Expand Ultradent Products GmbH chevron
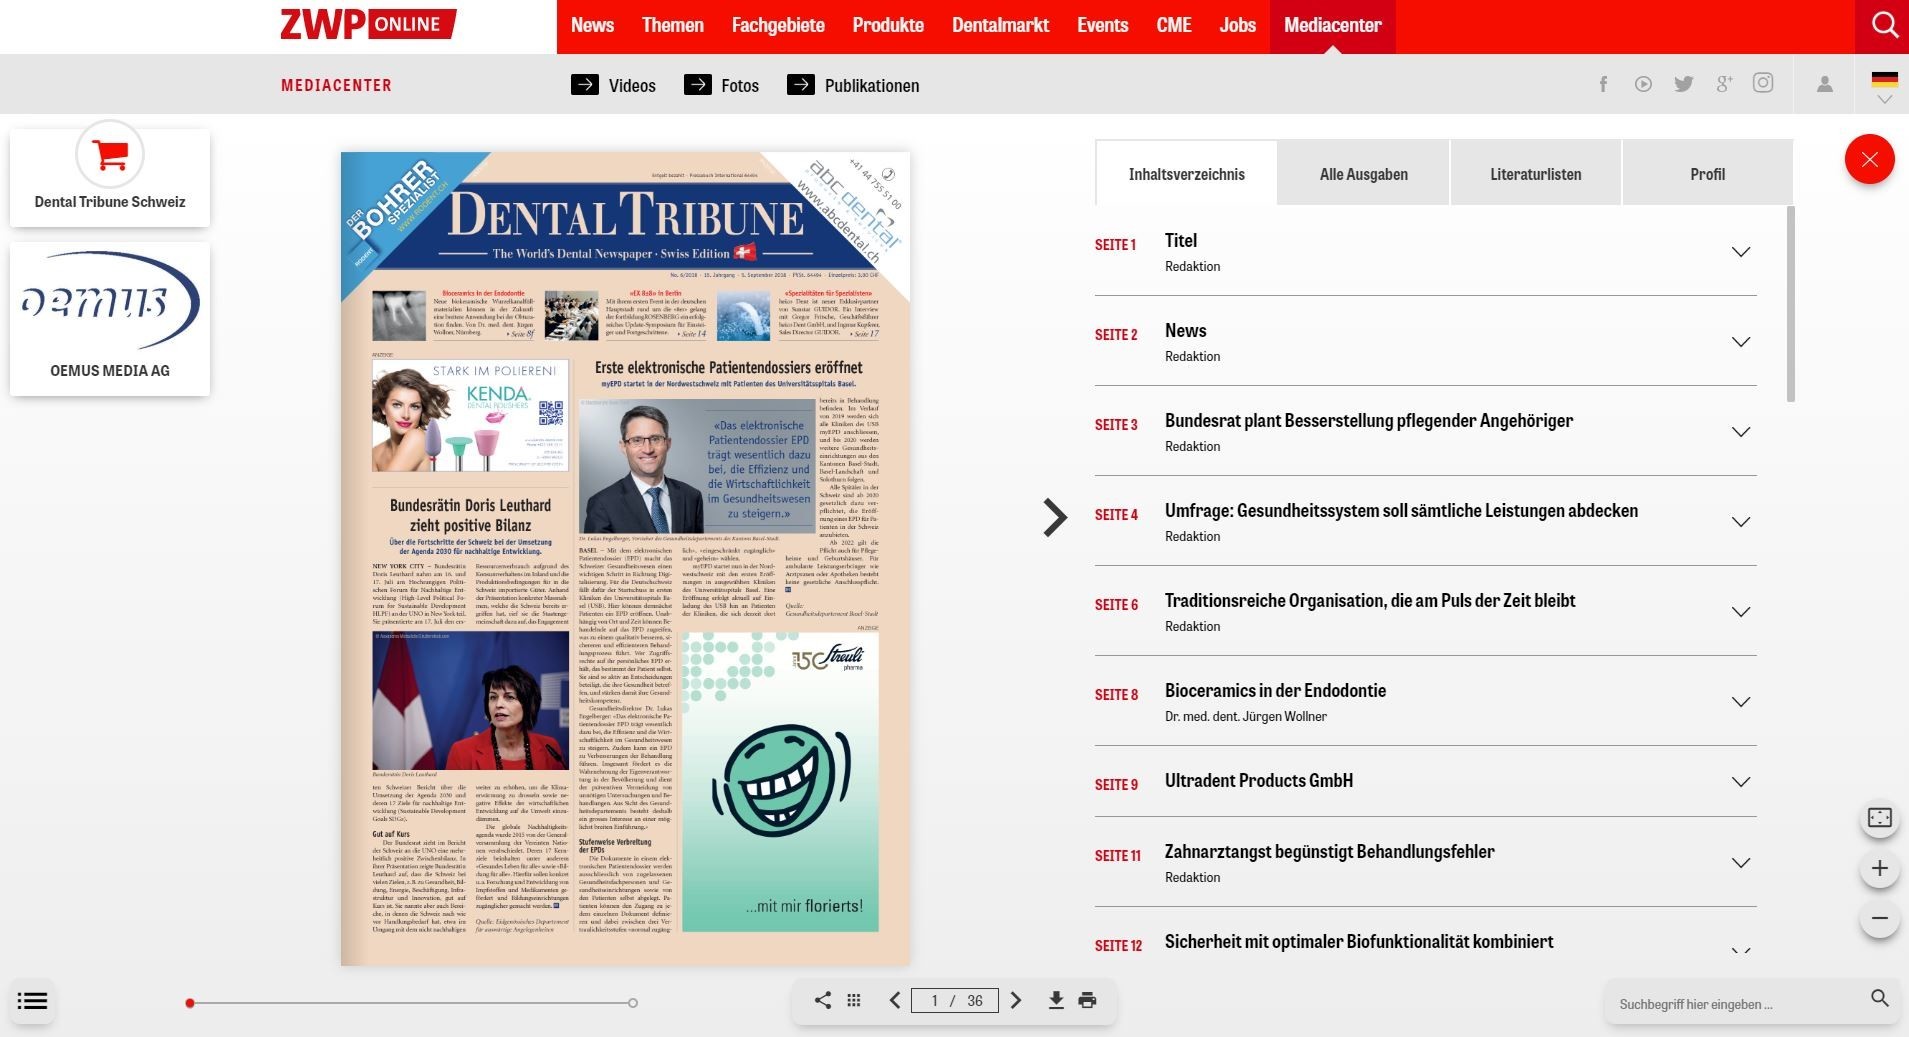 [1741, 782]
